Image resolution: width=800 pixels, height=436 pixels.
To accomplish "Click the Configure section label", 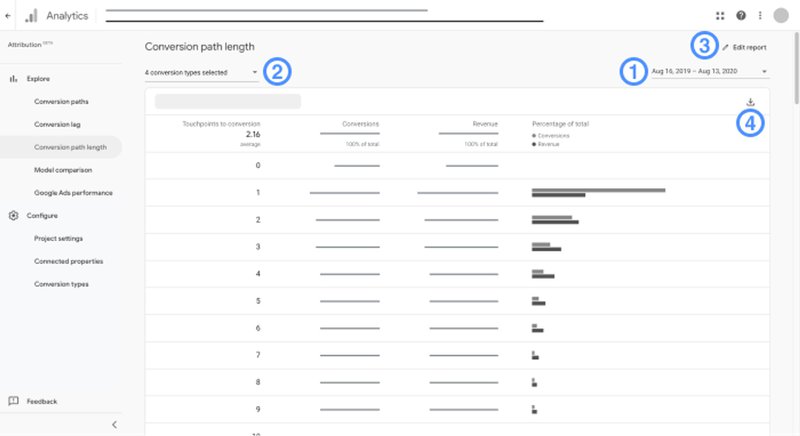I will (x=42, y=215).
